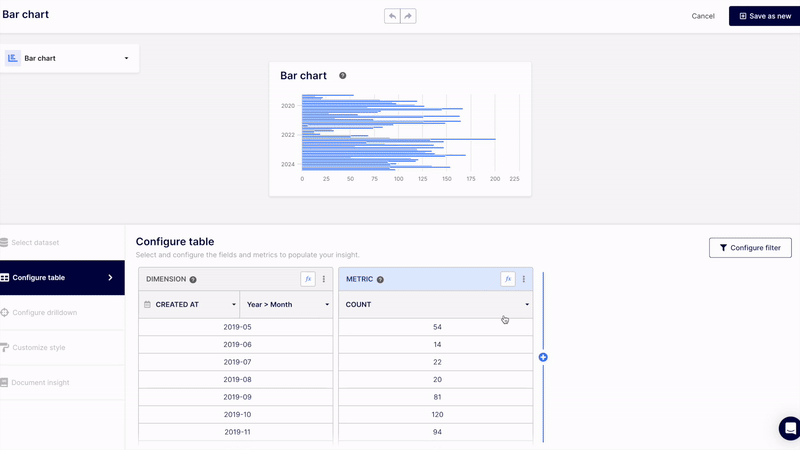This screenshot has height=450, width=800.
Task: Open the COUNT metric dropdown
Action: click(436, 305)
